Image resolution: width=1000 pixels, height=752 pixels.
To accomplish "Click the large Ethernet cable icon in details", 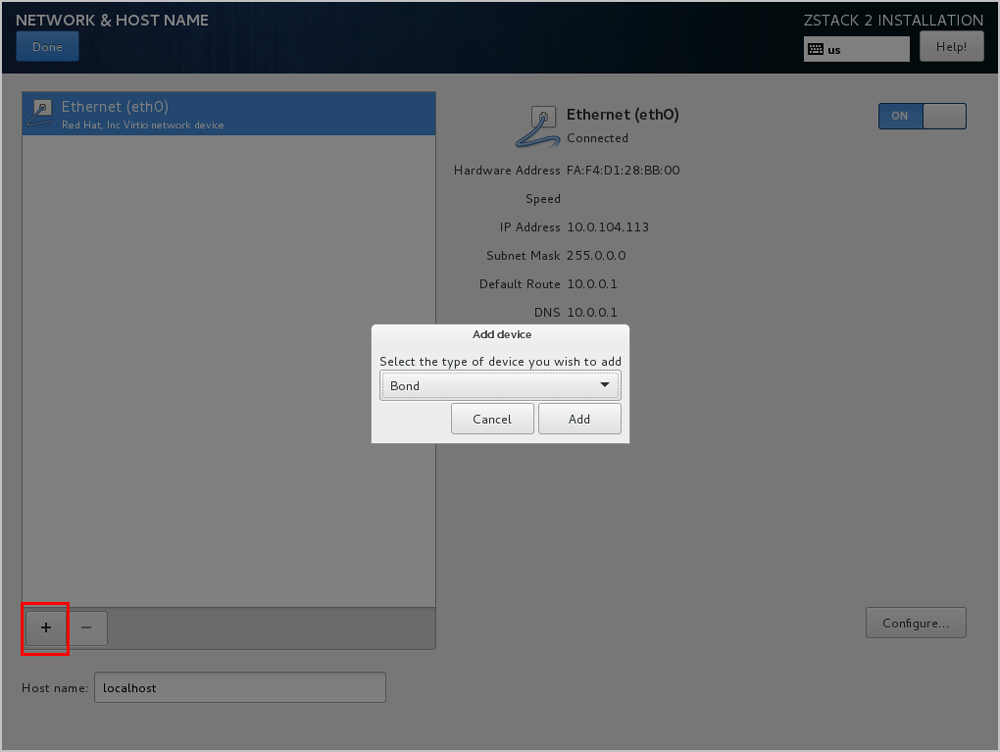I will tap(538, 126).
